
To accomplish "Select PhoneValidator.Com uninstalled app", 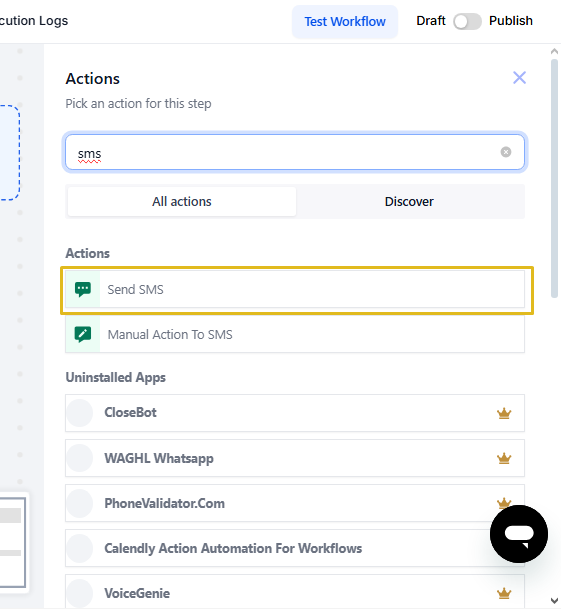I will point(295,503).
